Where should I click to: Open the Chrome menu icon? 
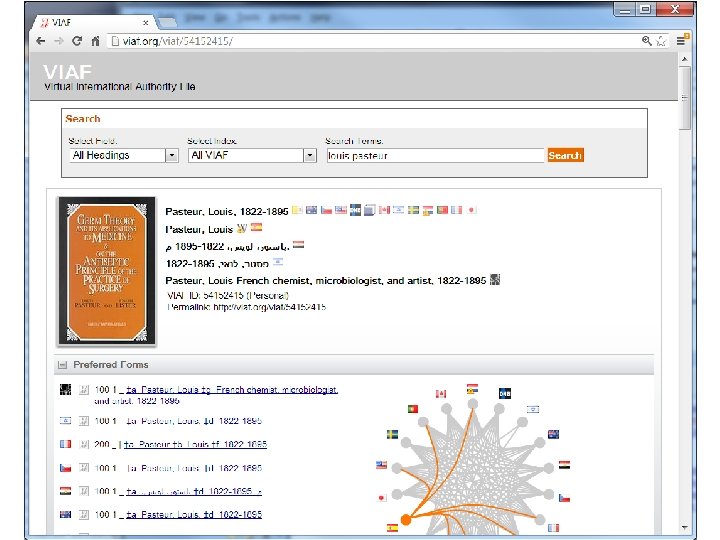(x=681, y=41)
